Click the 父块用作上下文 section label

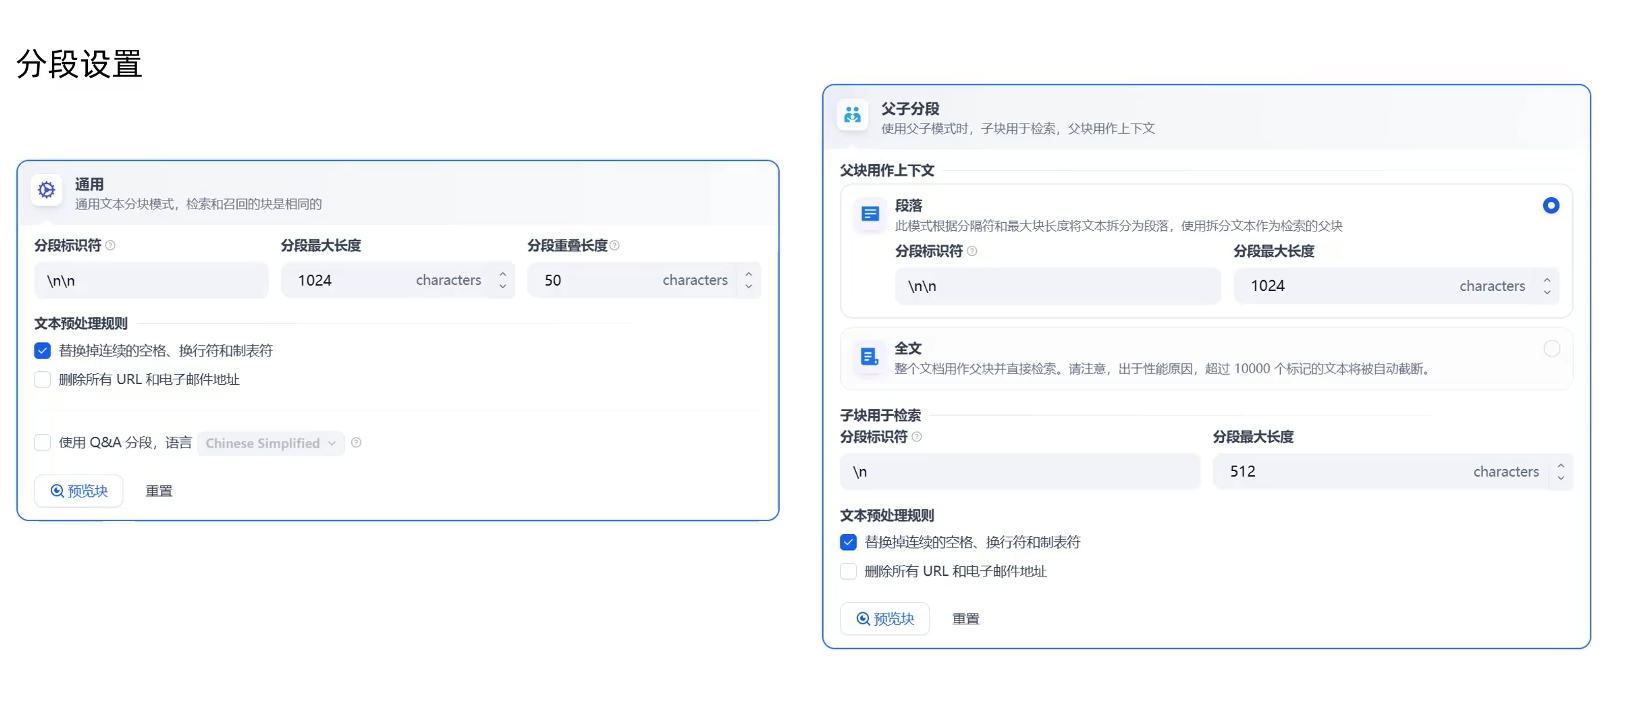[887, 171]
